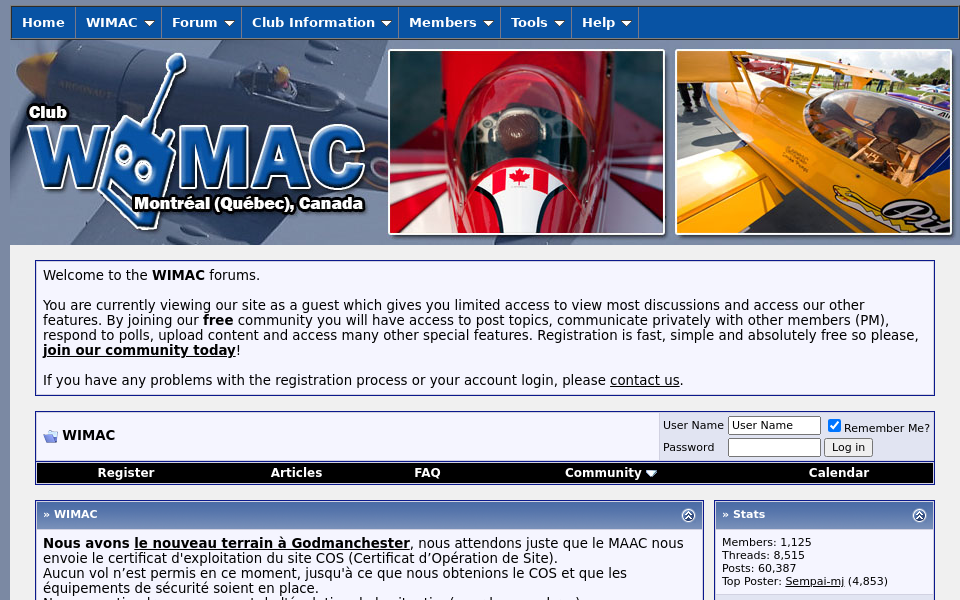Select Home in the navigation bar
Screen dimensions: 960x600
point(43,22)
